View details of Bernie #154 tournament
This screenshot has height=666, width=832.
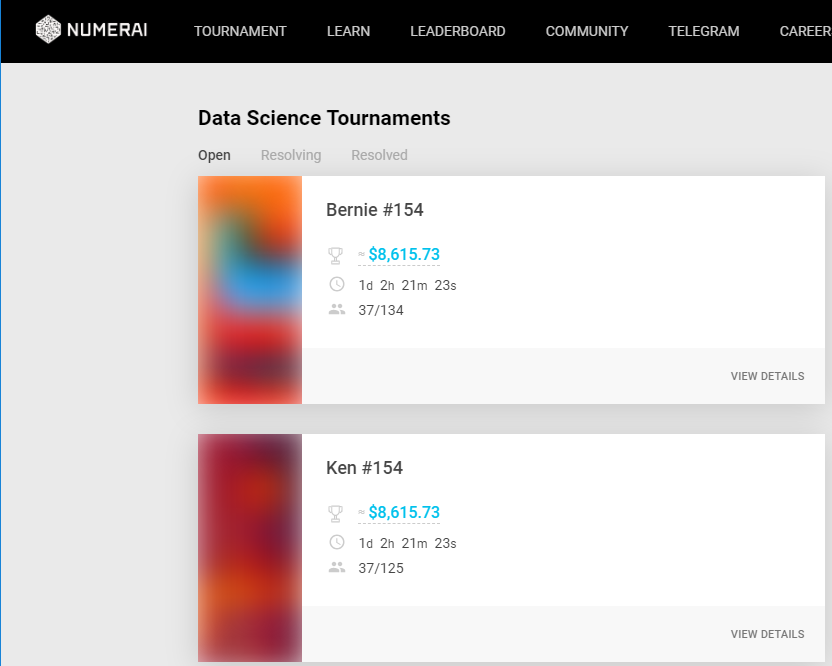[767, 376]
